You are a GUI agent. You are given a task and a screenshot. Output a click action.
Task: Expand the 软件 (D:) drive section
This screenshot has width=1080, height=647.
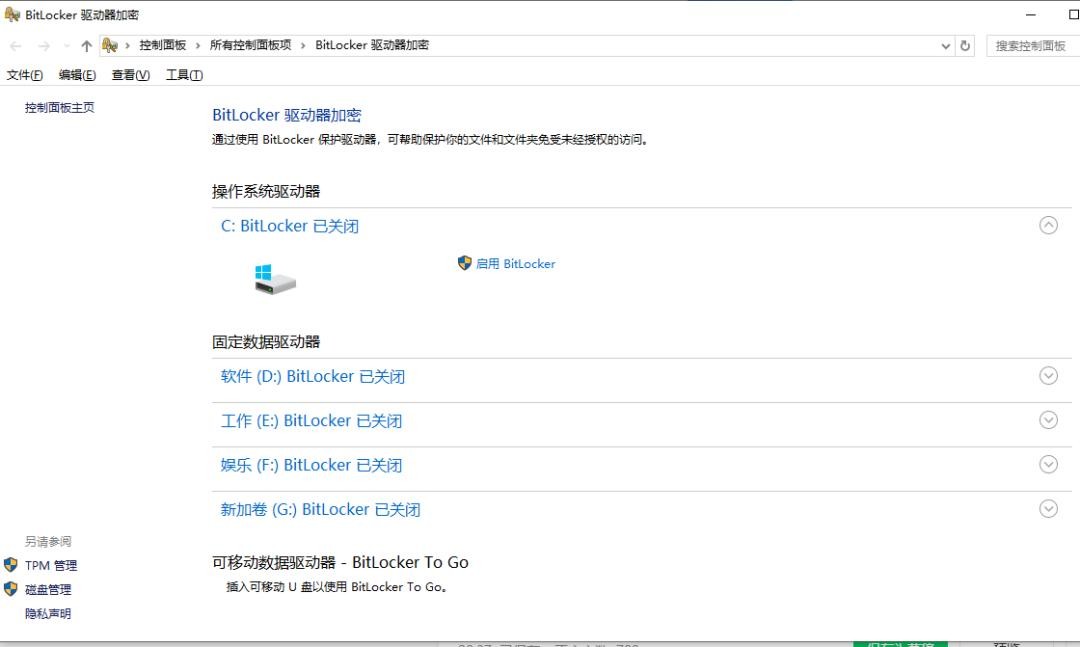click(x=1048, y=376)
